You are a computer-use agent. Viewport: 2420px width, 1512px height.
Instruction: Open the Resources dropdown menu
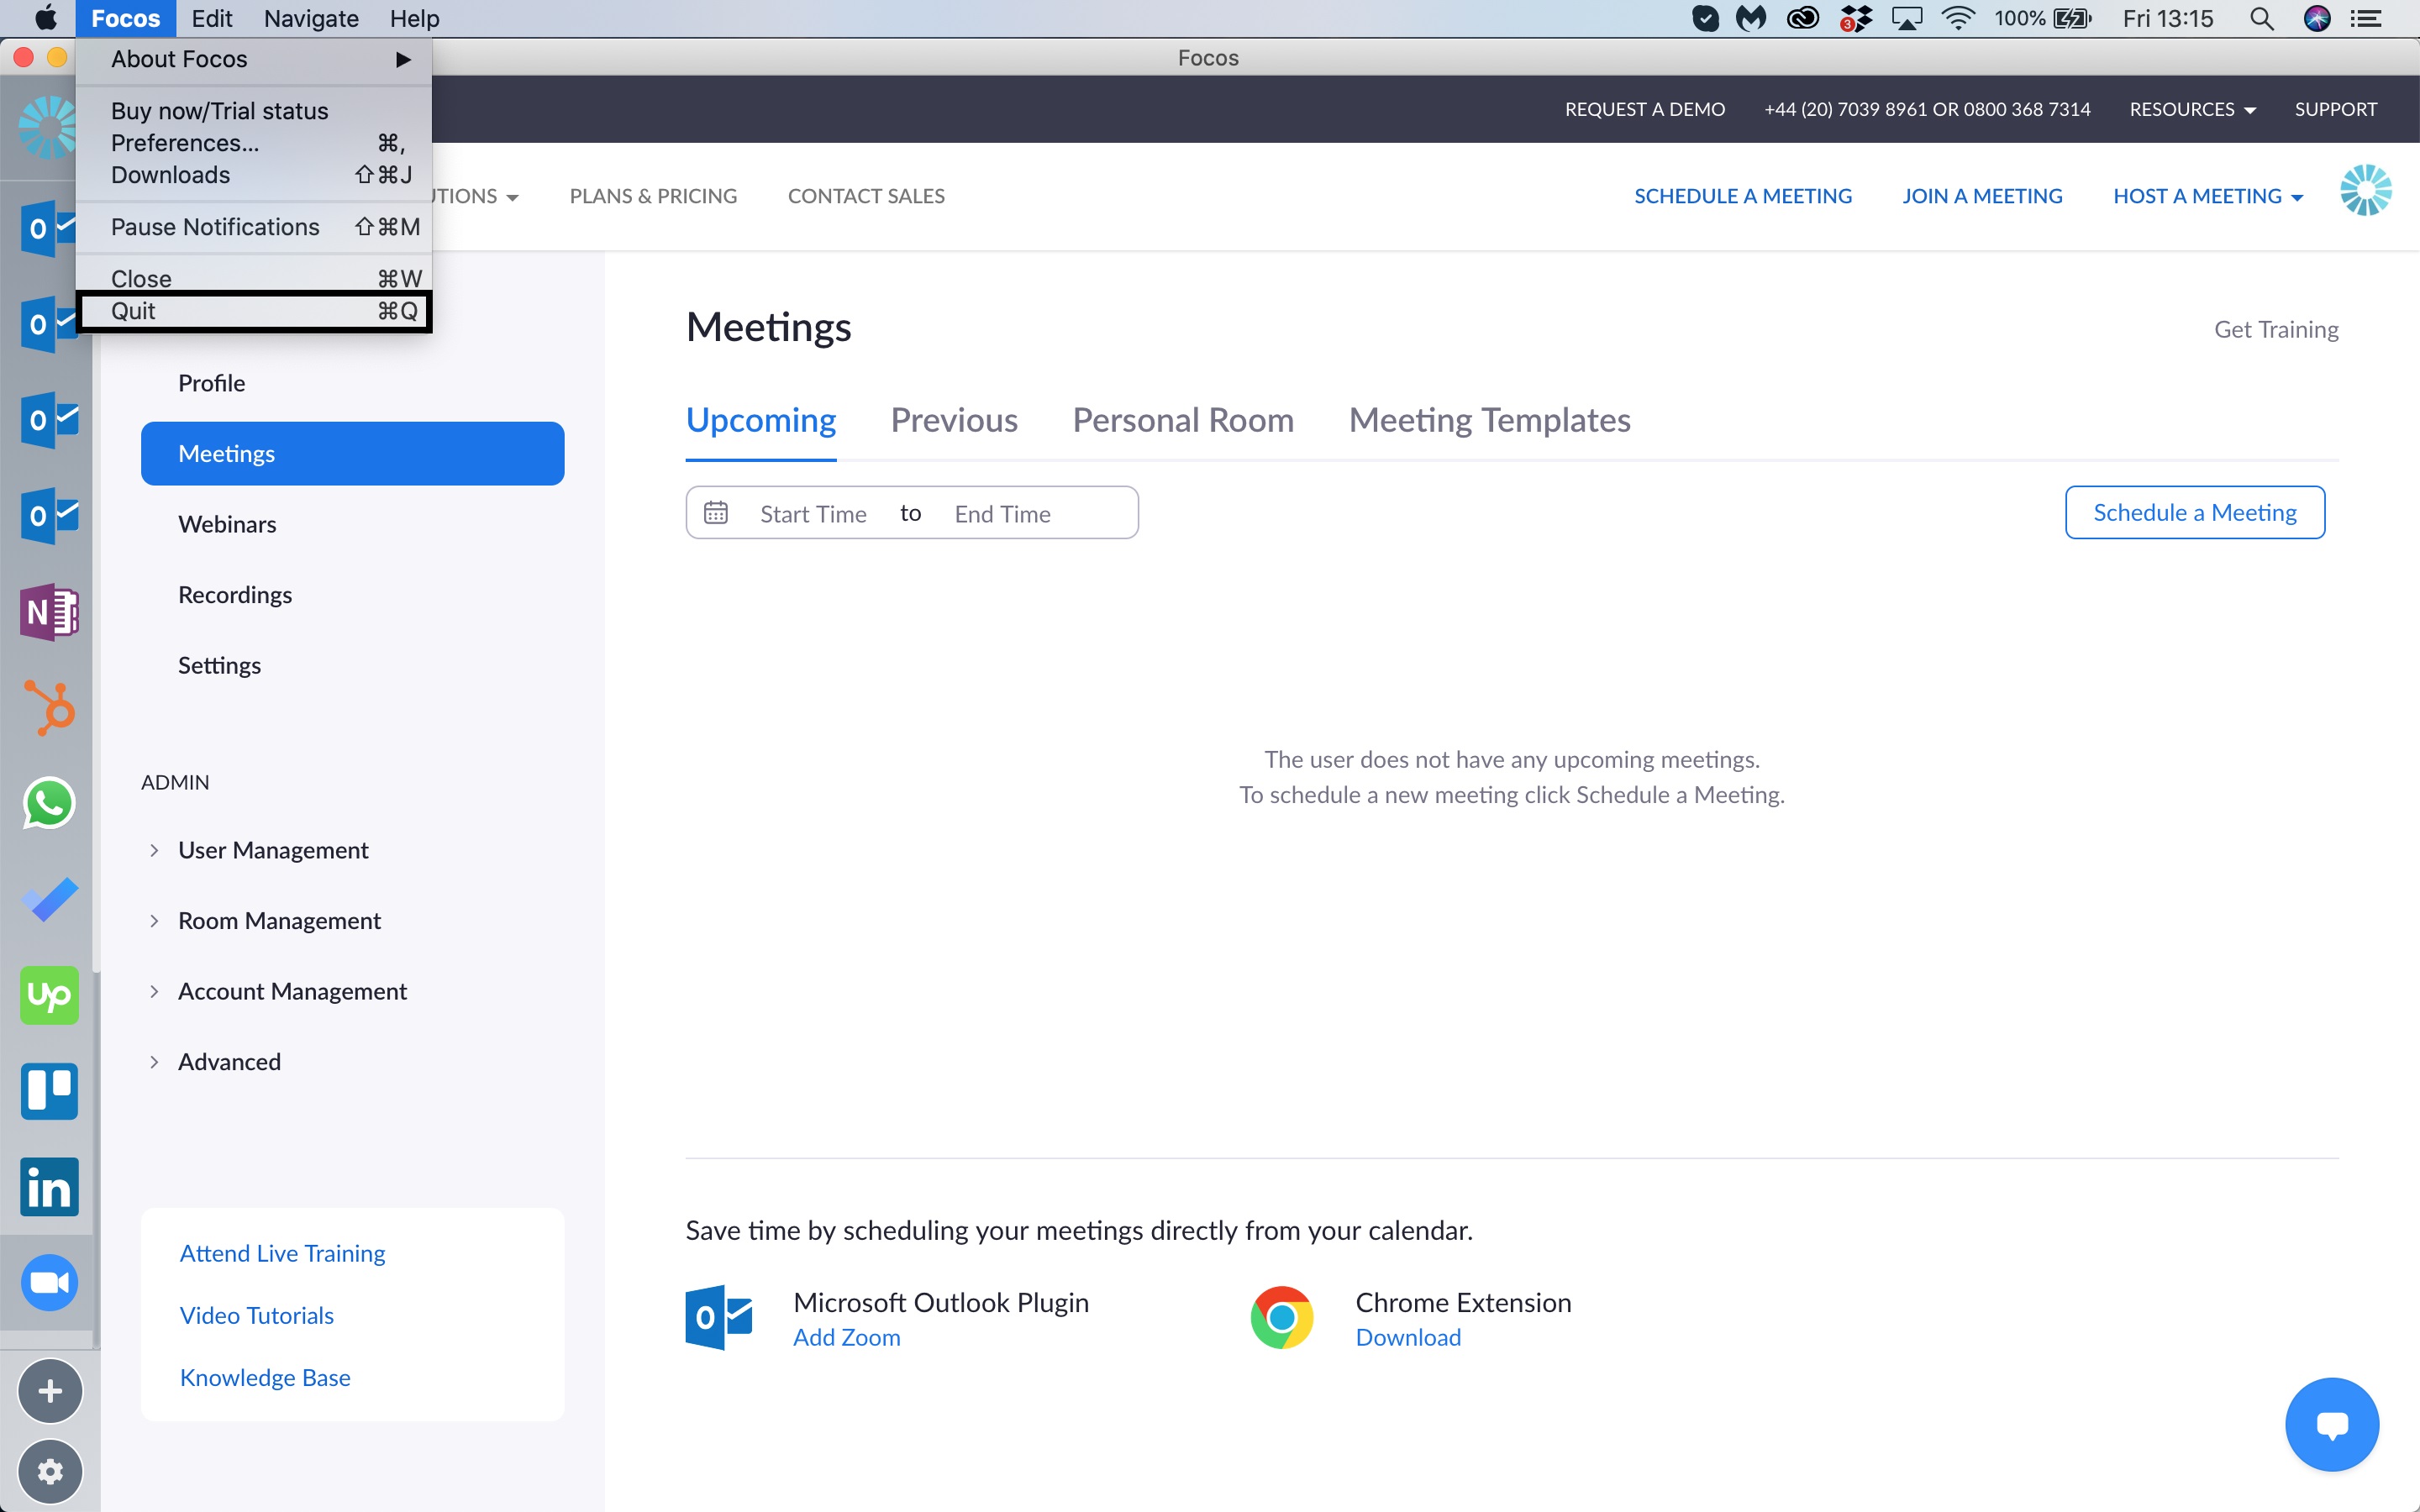(x=2191, y=109)
